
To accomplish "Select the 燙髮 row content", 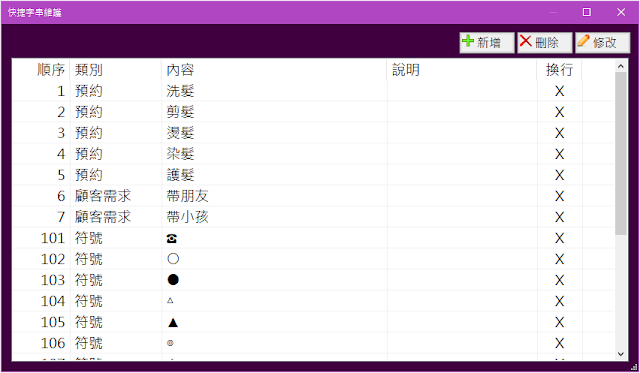I will [180, 133].
